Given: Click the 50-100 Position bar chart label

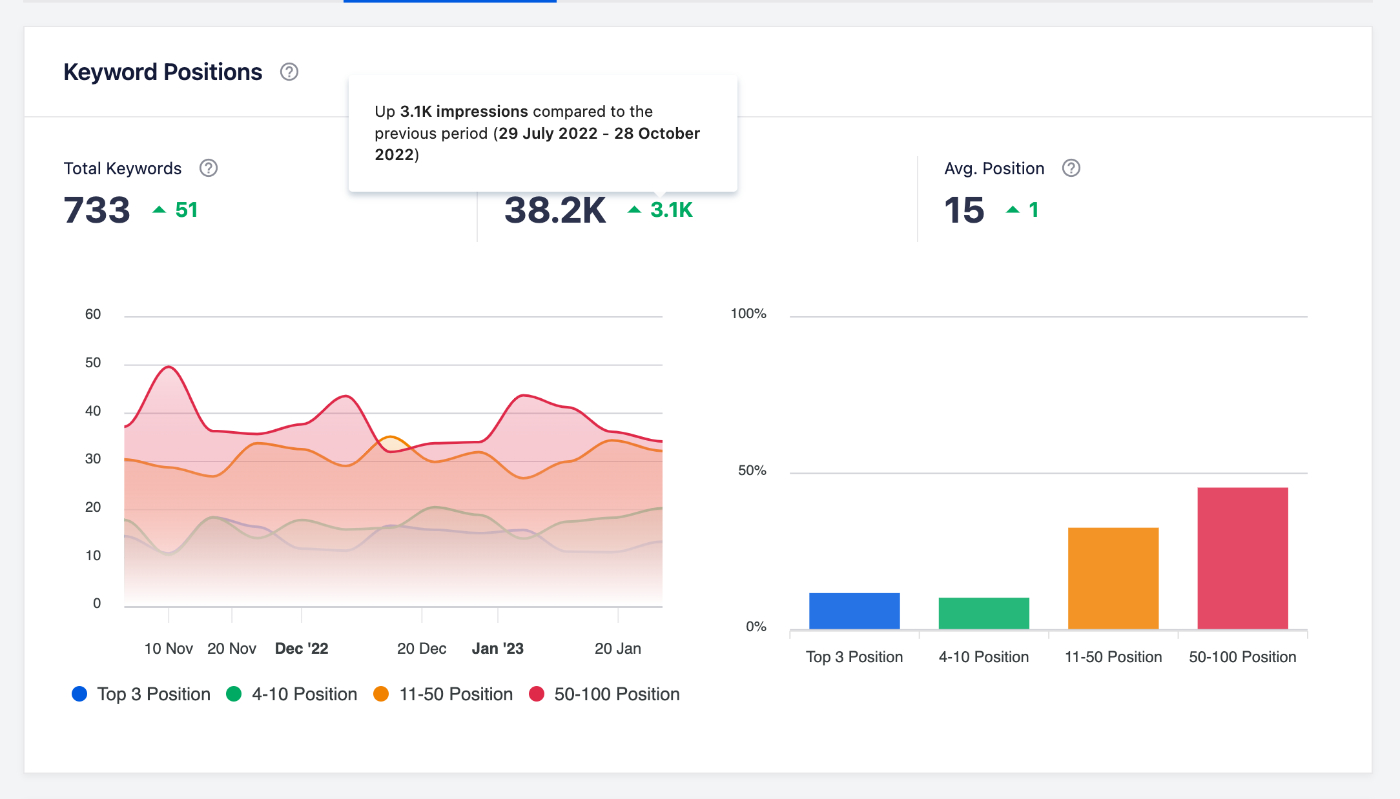Looking at the screenshot, I should coord(1243,657).
